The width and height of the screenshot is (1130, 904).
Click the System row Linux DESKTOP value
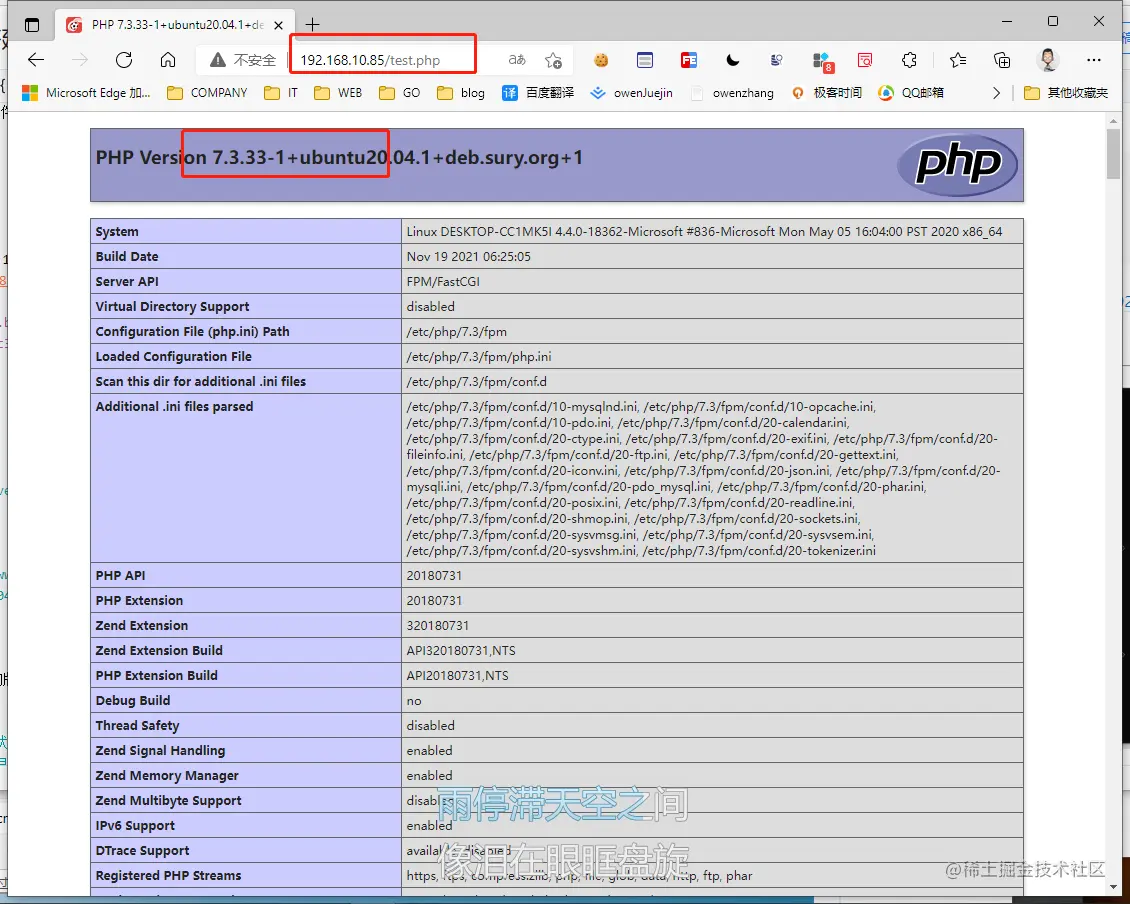[704, 232]
